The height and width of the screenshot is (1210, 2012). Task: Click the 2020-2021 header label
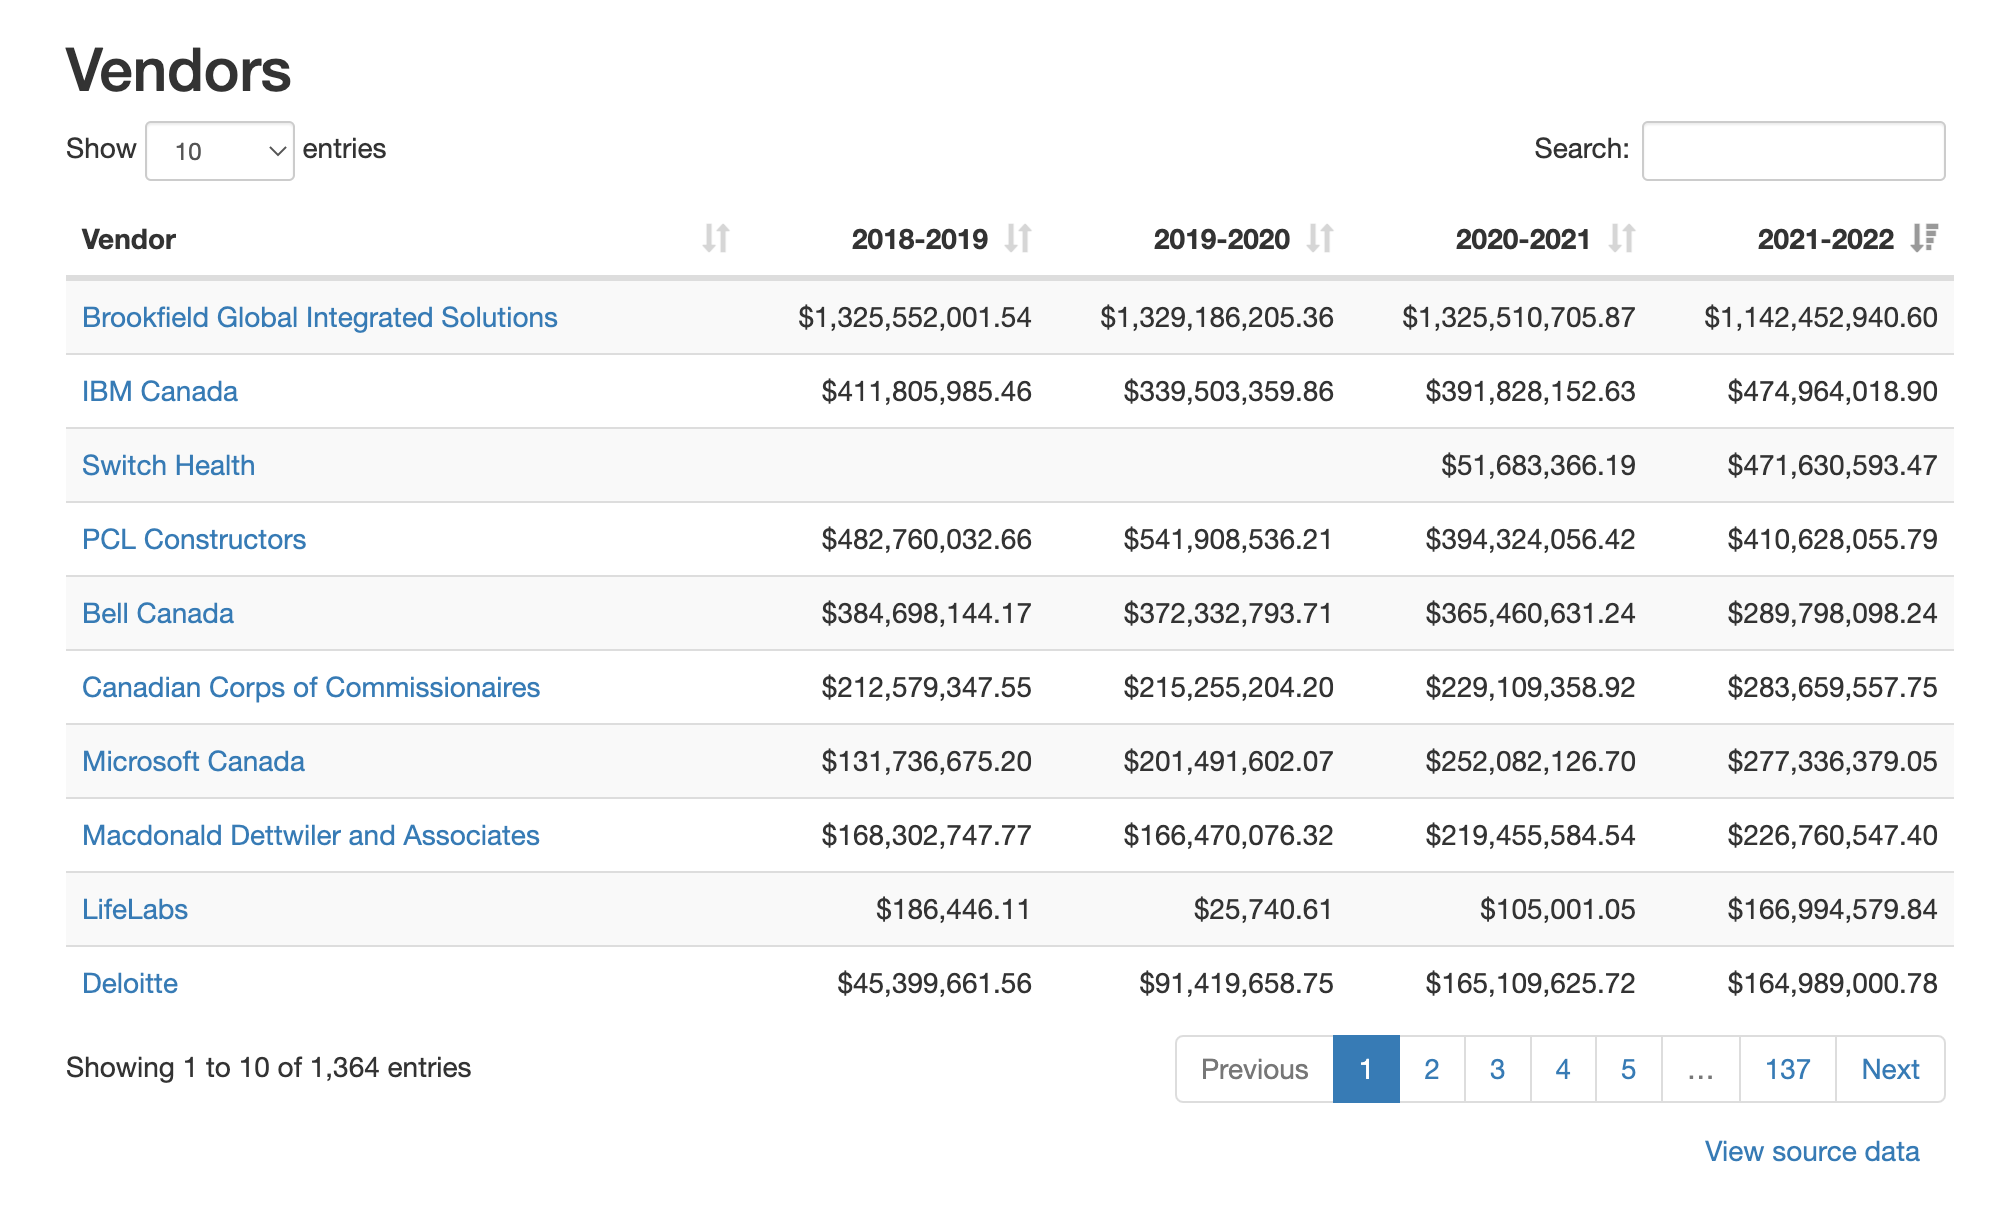pyautogui.click(x=1523, y=239)
